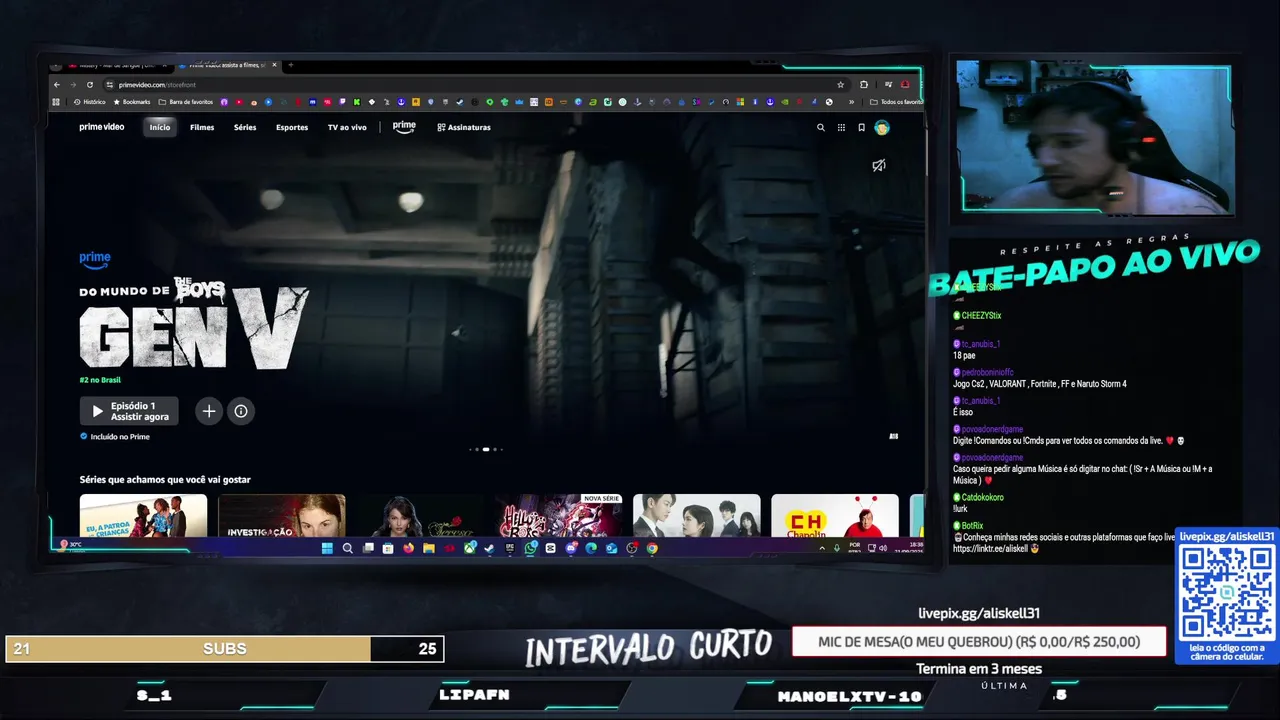
Task: Open TV ao vivo section
Action: (x=347, y=127)
